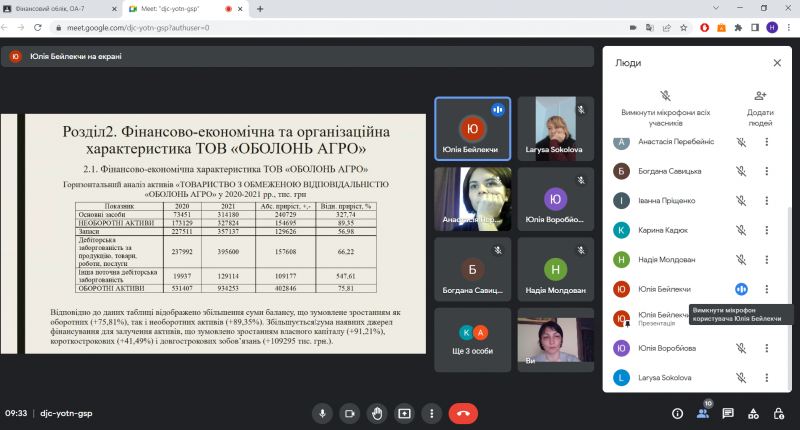Mute Надія Молдован microphone icon
The height and width of the screenshot is (430, 800).
(x=741, y=260)
